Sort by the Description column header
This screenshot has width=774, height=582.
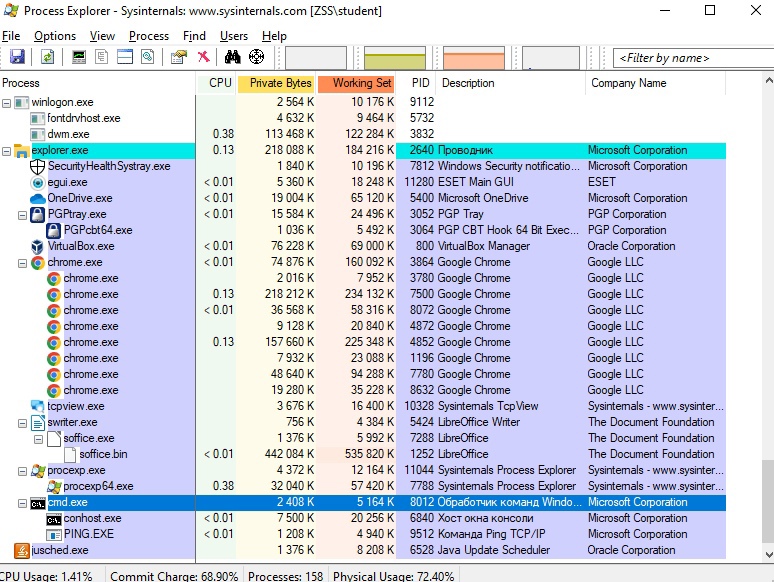point(511,83)
